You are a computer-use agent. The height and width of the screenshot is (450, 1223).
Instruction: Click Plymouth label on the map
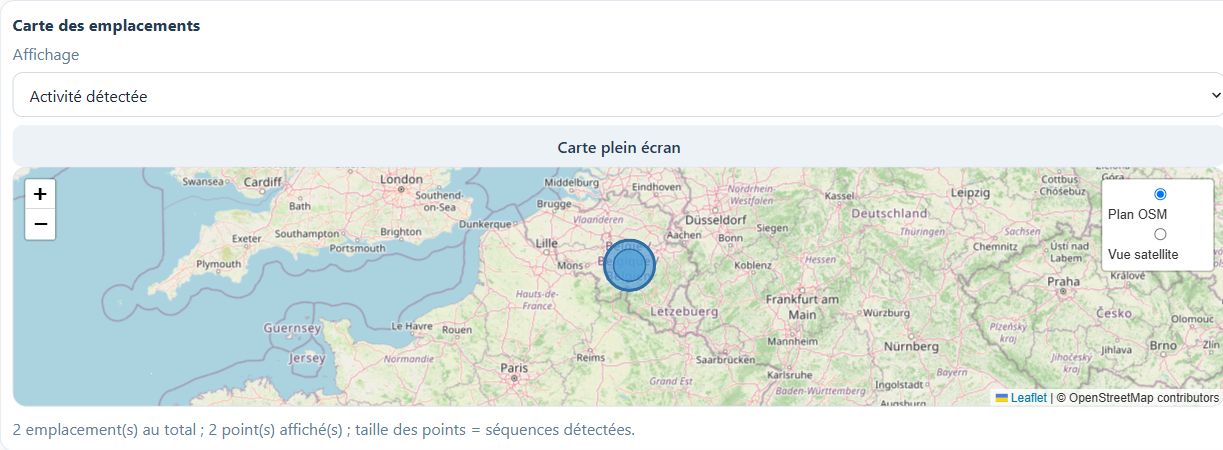point(218,265)
